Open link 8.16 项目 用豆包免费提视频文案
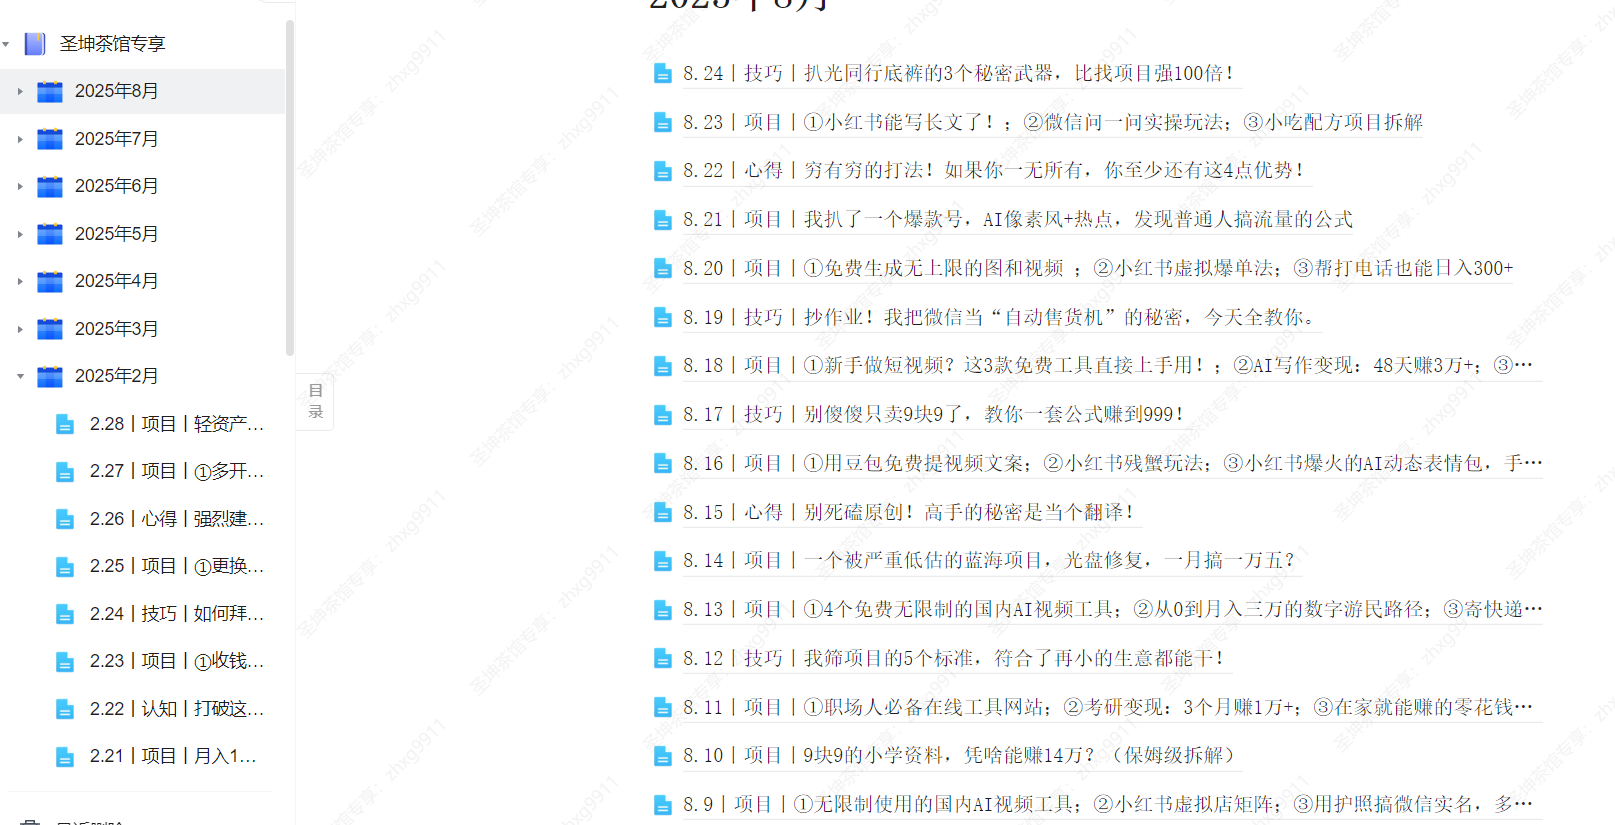This screenshot has width=1615, height=825. click(x=1113, y=463)
